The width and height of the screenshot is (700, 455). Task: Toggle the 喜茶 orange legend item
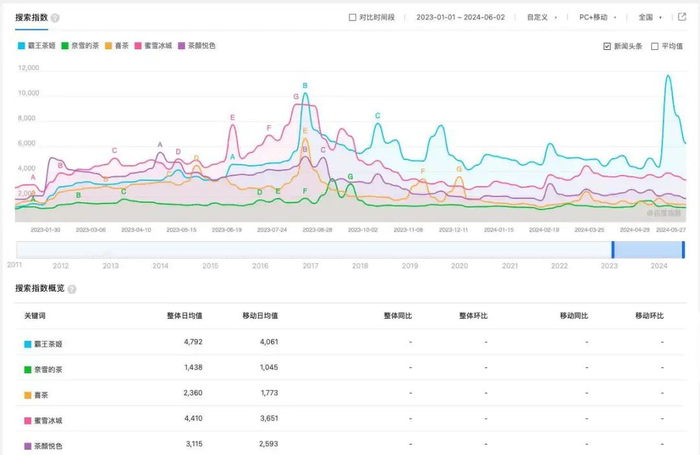tap(117, 46)
